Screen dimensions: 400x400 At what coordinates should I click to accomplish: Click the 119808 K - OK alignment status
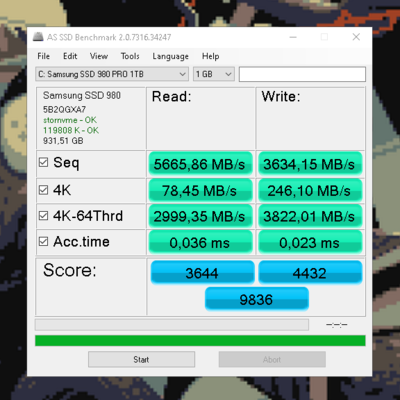click(71, 130)
